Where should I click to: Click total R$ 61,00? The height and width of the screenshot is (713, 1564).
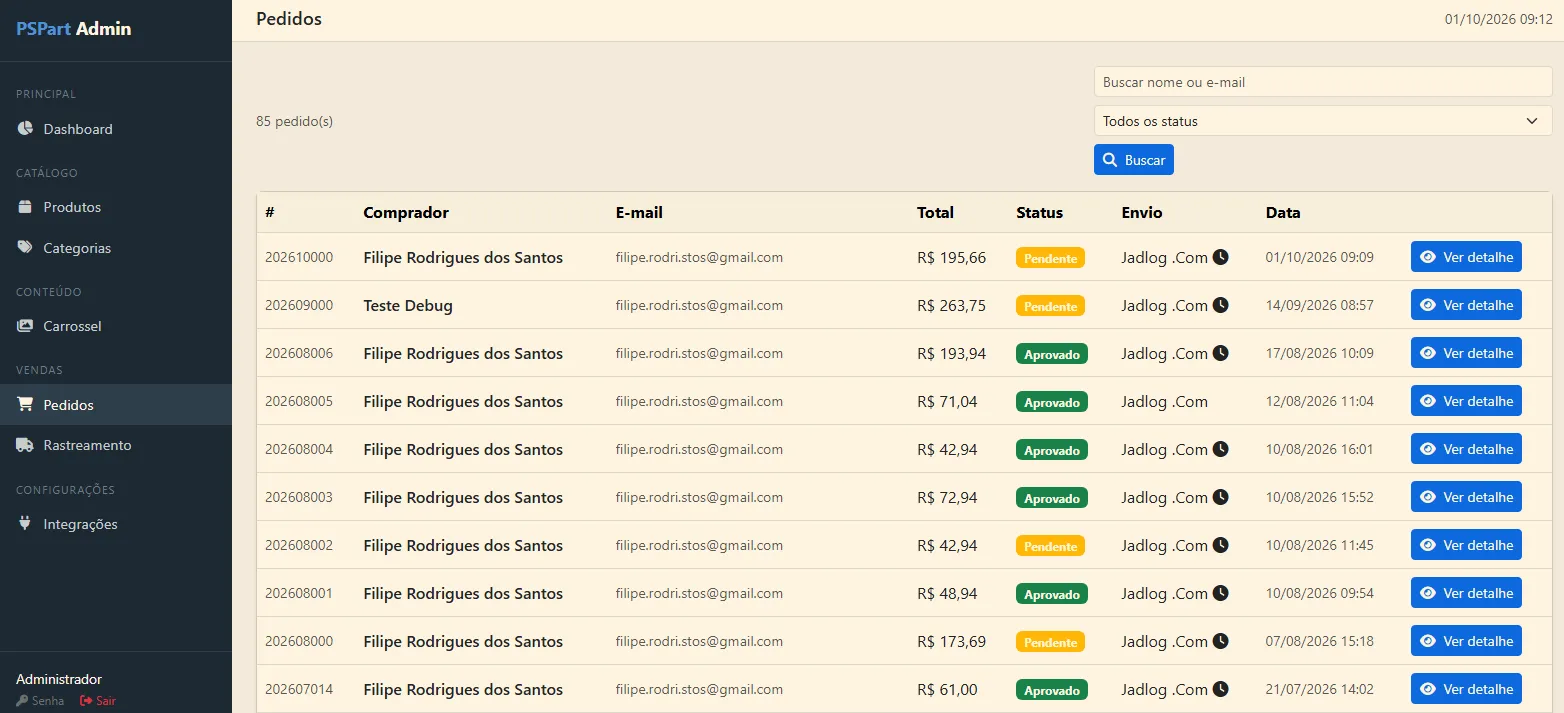point(947,689)
